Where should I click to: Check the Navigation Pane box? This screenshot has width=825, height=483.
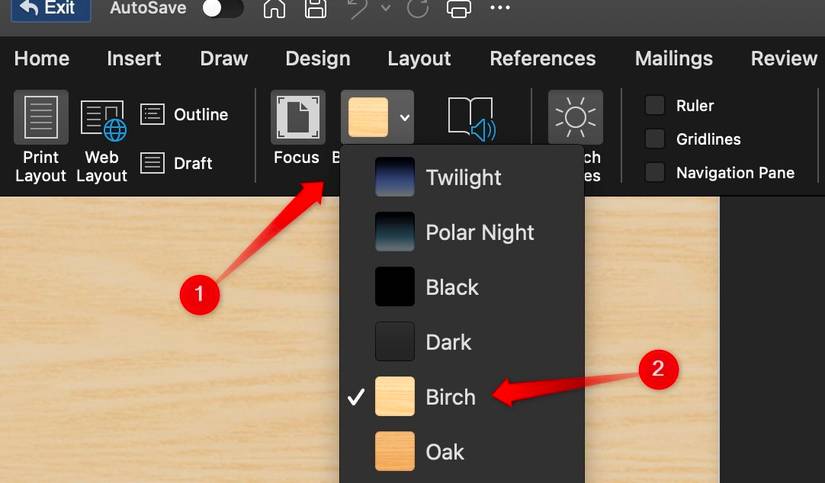[655, 172]
